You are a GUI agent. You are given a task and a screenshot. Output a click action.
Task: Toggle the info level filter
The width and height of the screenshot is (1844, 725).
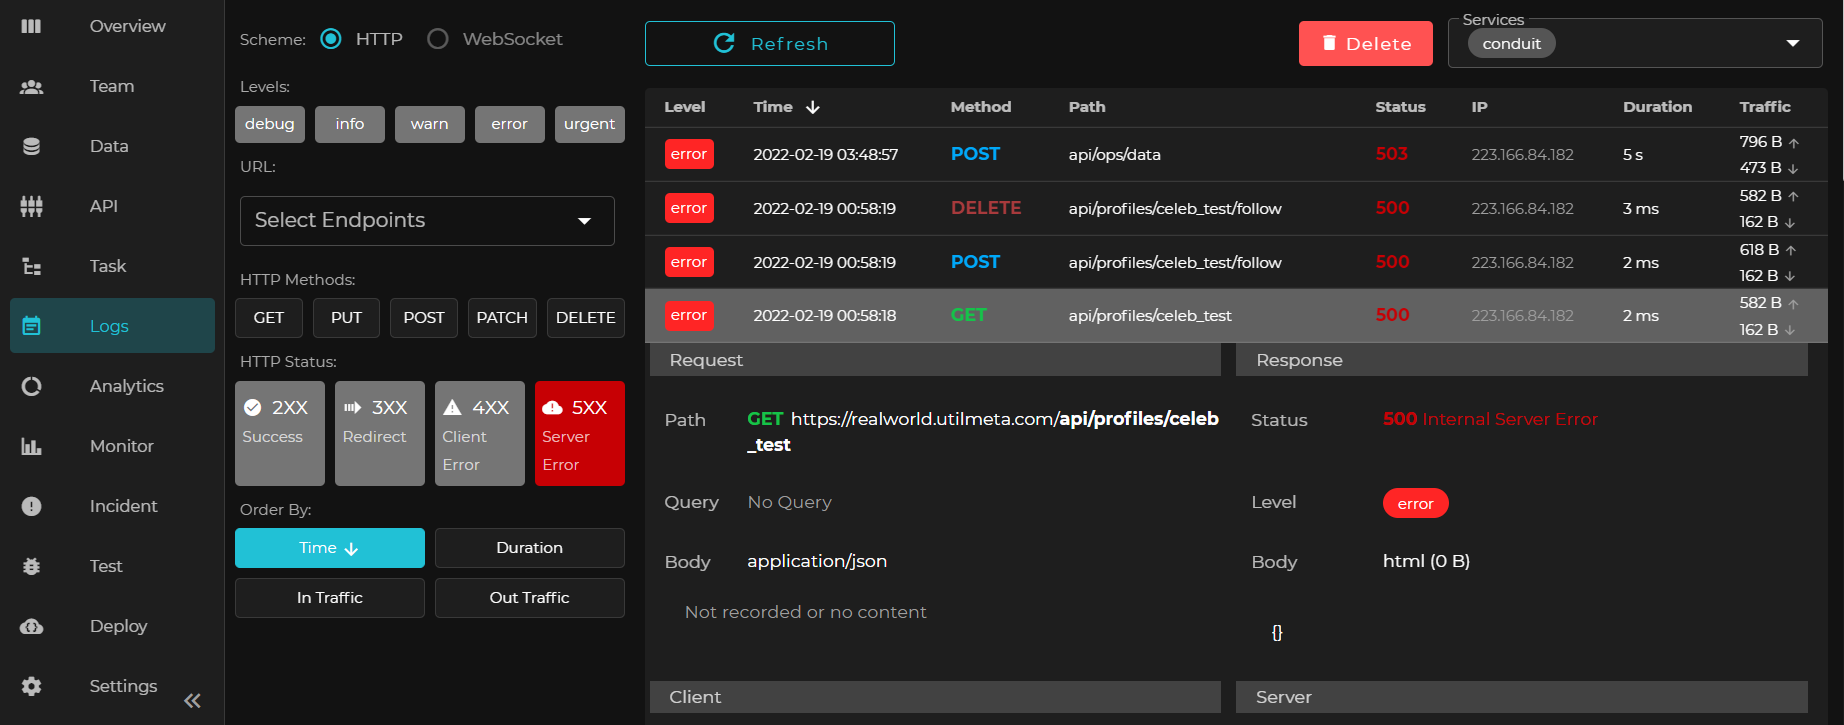350,124
